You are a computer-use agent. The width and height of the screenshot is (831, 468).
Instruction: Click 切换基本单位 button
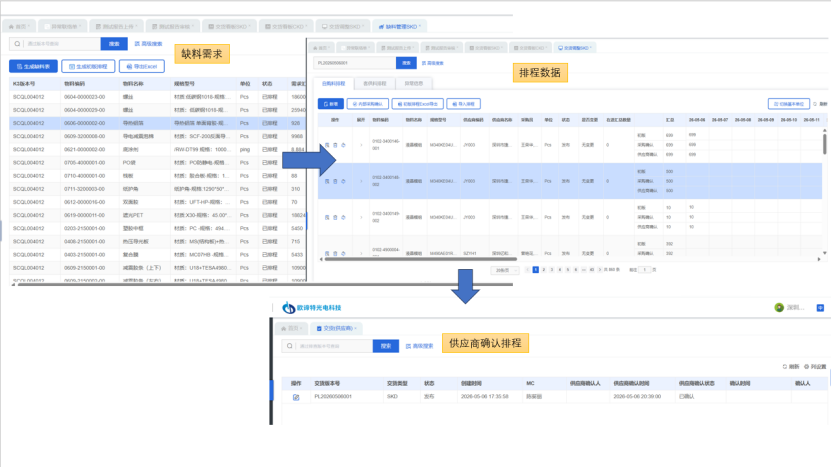coord(789,104)
